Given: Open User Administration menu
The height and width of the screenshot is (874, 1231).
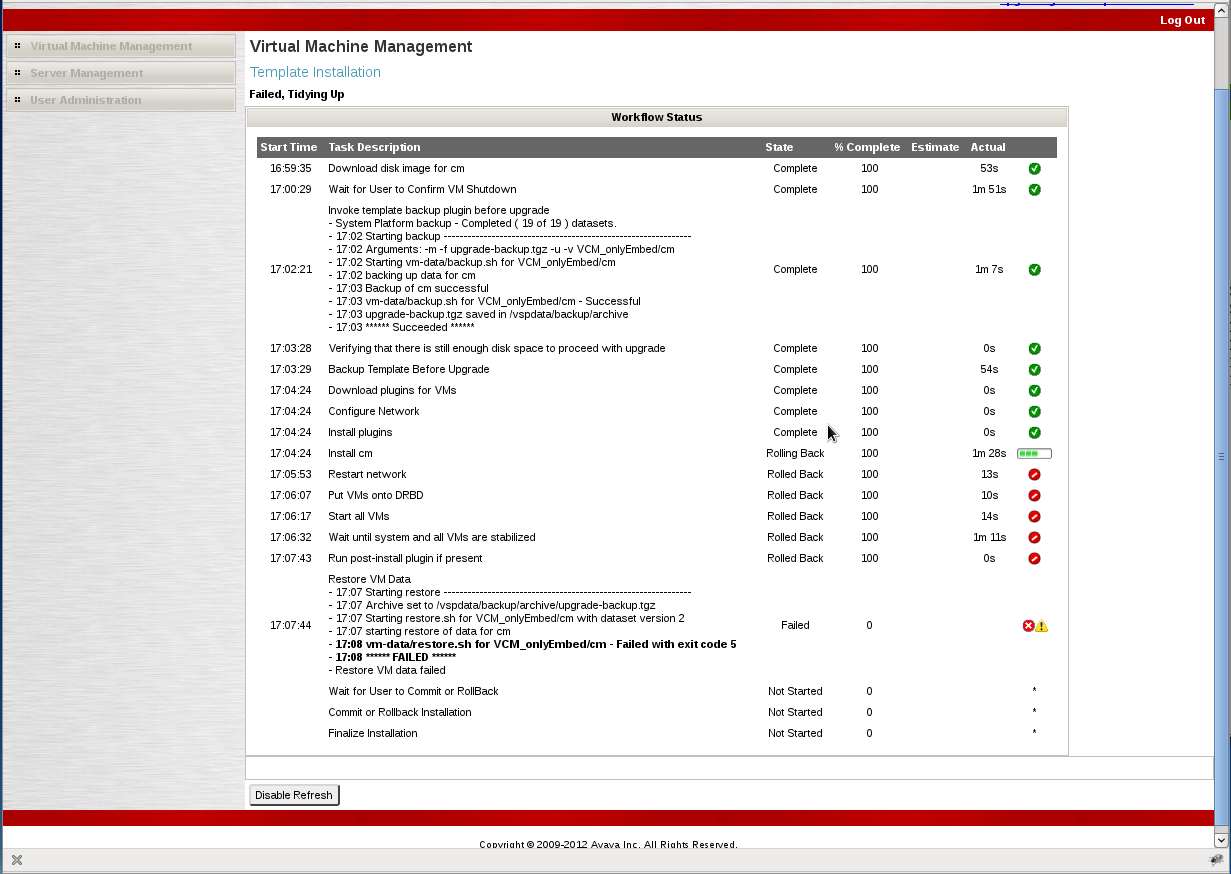Looking at the screenshot, I should (x=120, y=100).
